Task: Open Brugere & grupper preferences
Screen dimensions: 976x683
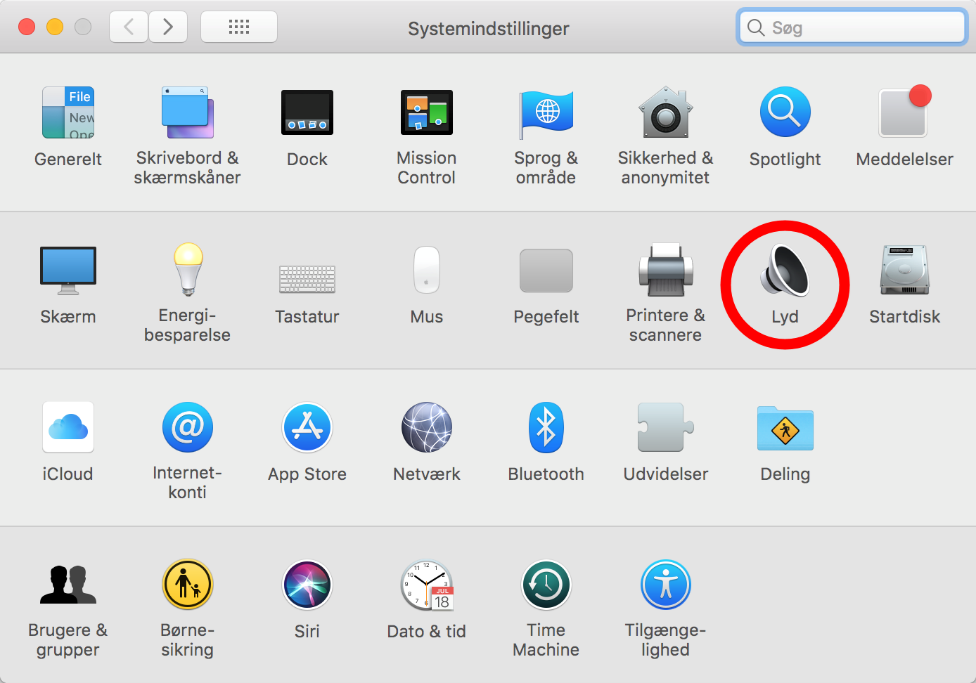Action: (x=67, y=585)
